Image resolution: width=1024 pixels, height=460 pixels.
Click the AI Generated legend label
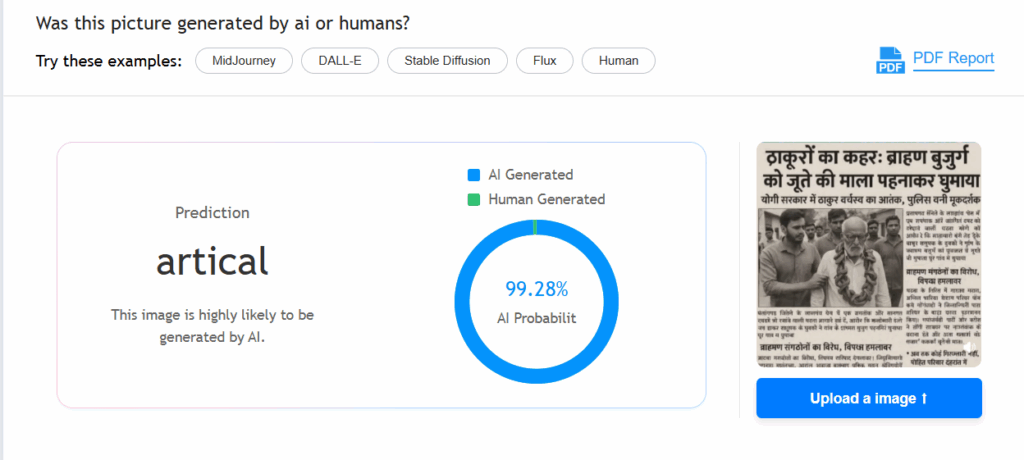[530, 175]
